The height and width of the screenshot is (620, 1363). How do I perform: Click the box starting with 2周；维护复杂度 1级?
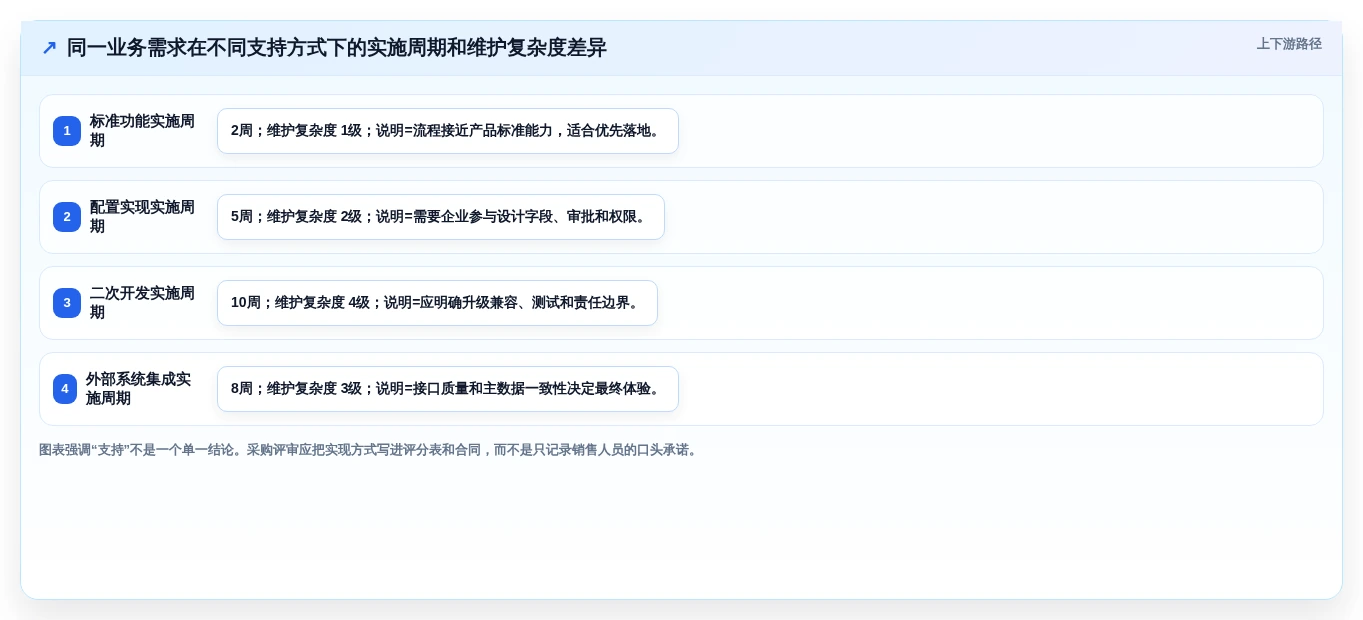448,131
